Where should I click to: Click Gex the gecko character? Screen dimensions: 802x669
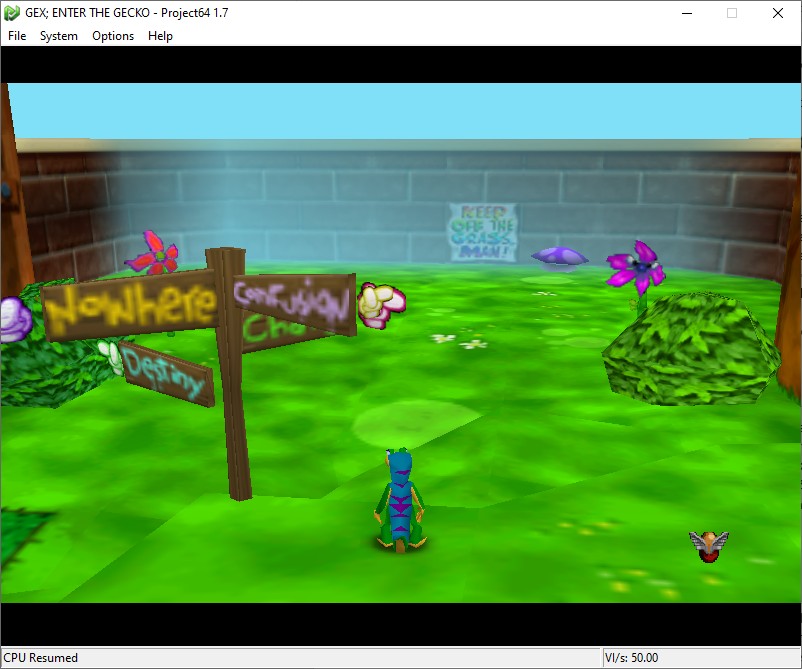coord(400,501)
